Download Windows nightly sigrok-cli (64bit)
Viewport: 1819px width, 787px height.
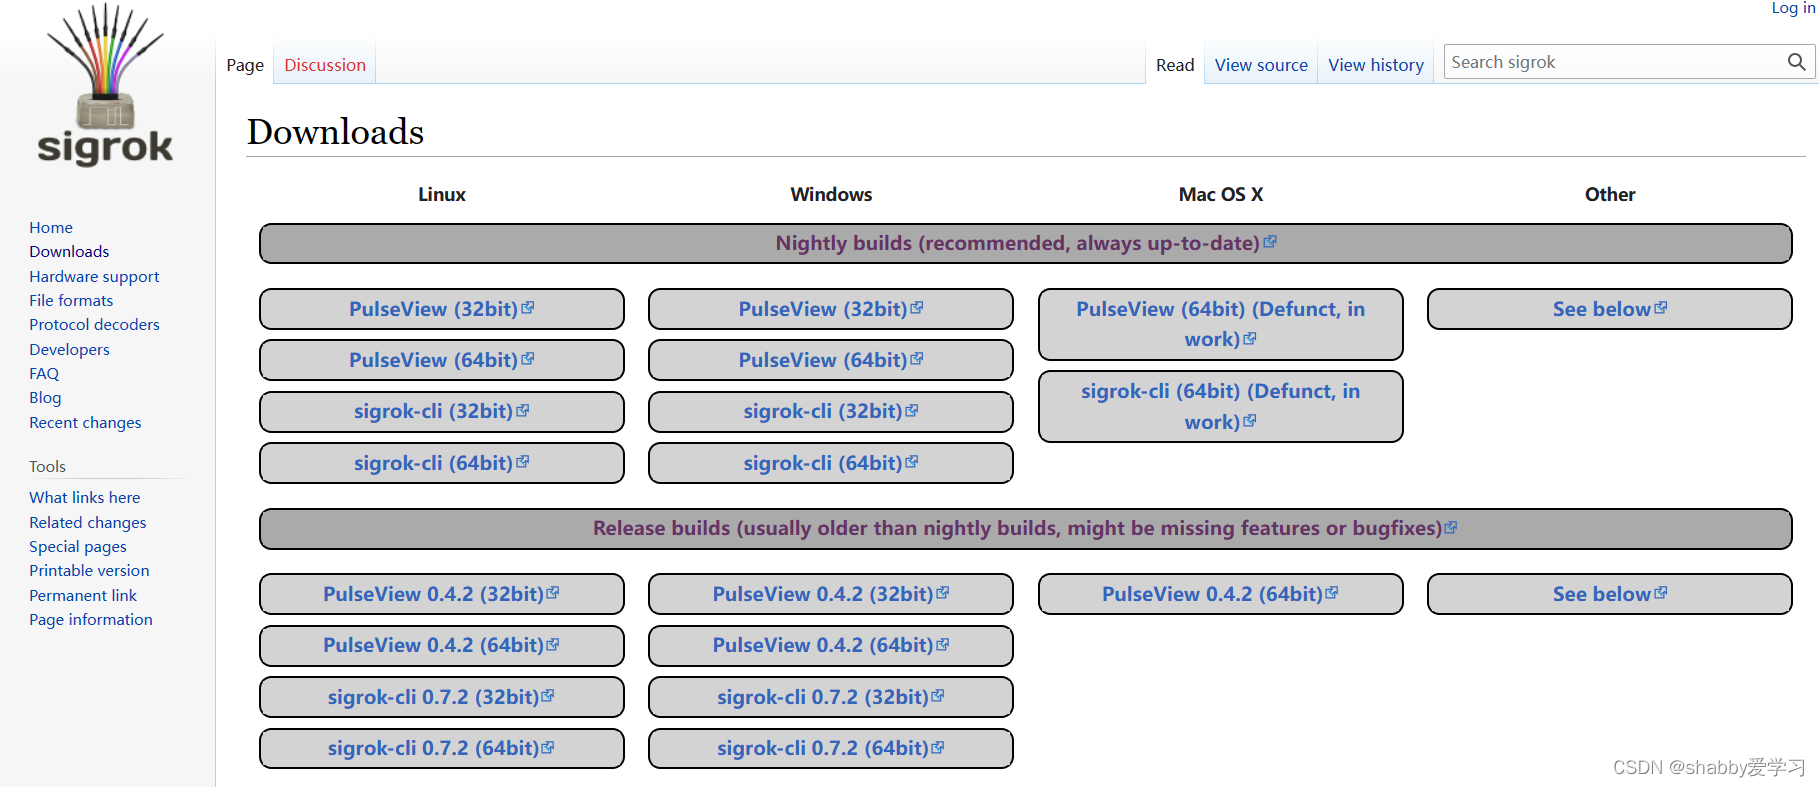830,463
